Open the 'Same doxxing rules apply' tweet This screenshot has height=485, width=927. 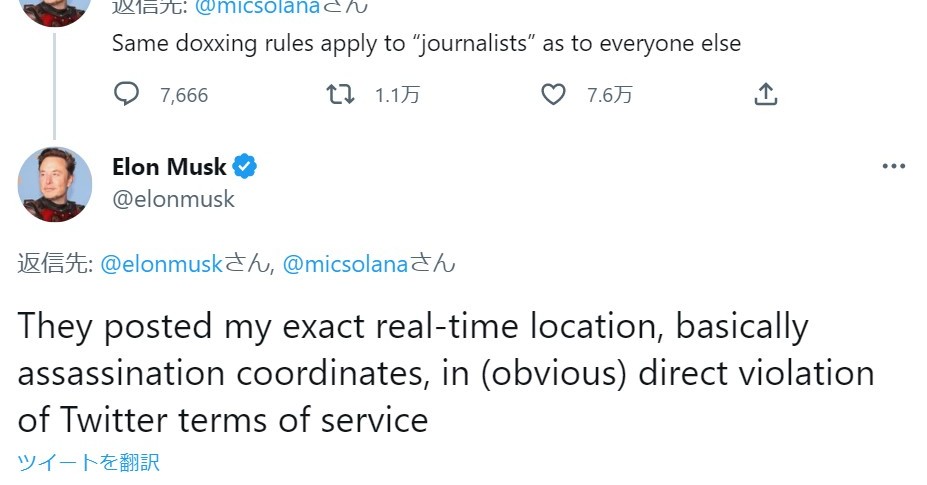(426, 44)
